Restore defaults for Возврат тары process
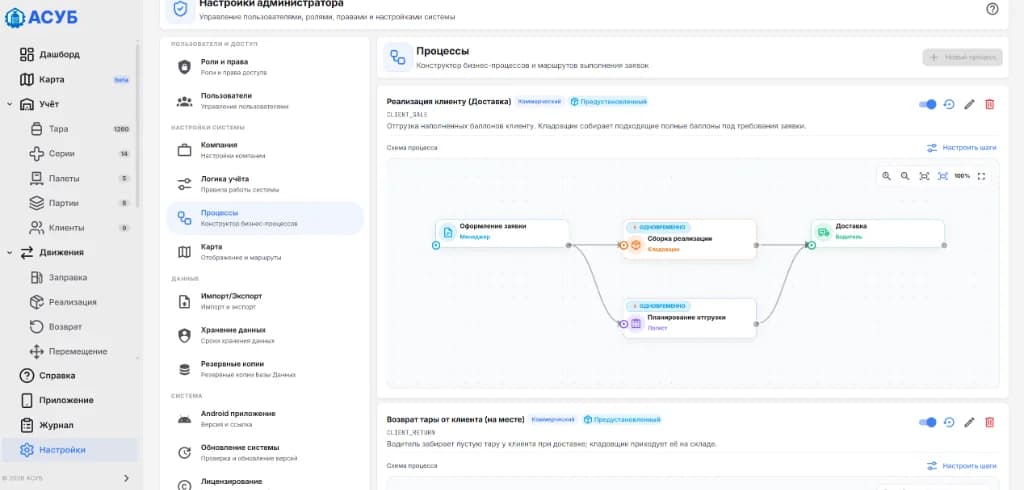Image resolution: width=1024 pixels, height=490 pixels. point(950,423)
